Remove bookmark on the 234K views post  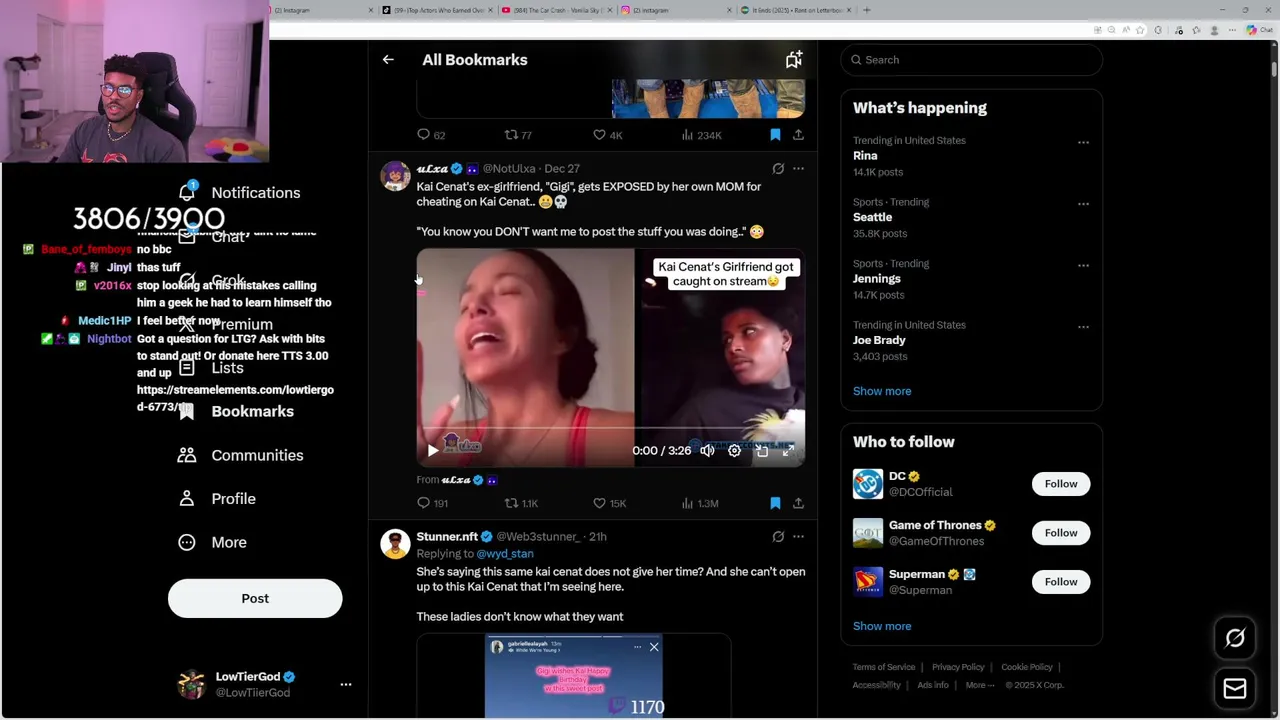pyautogui.click(x=775, y=135)
